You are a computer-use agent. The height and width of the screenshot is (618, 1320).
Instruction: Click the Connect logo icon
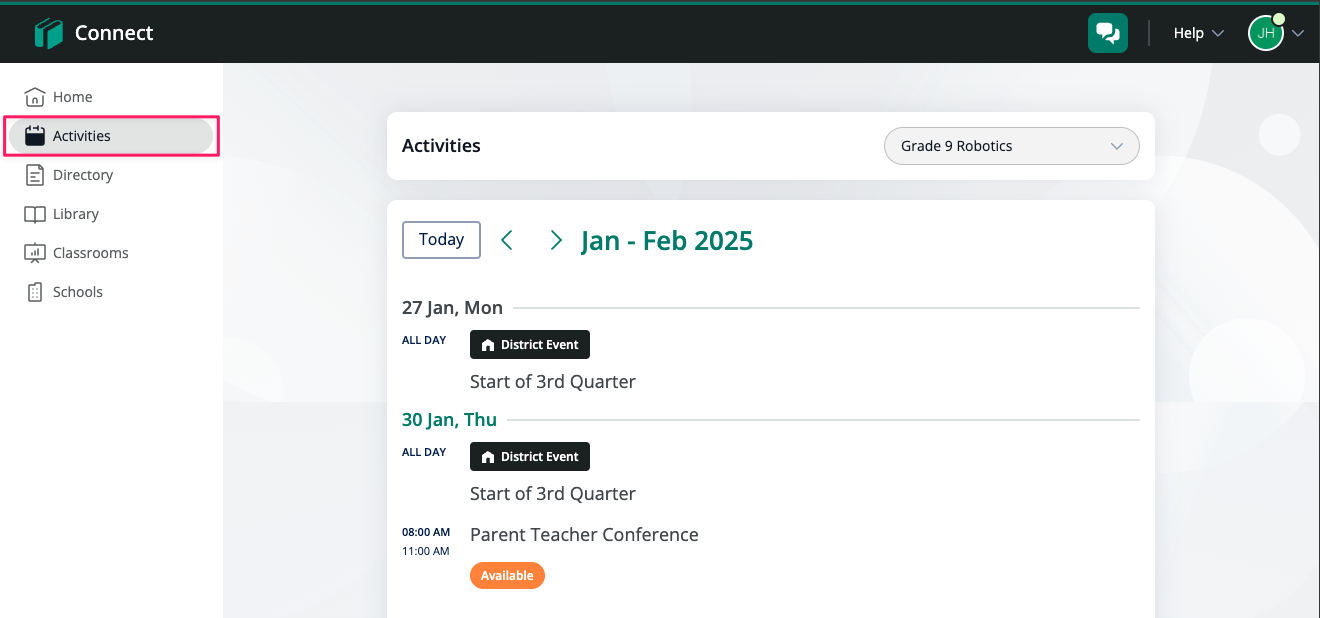[48, 33]
